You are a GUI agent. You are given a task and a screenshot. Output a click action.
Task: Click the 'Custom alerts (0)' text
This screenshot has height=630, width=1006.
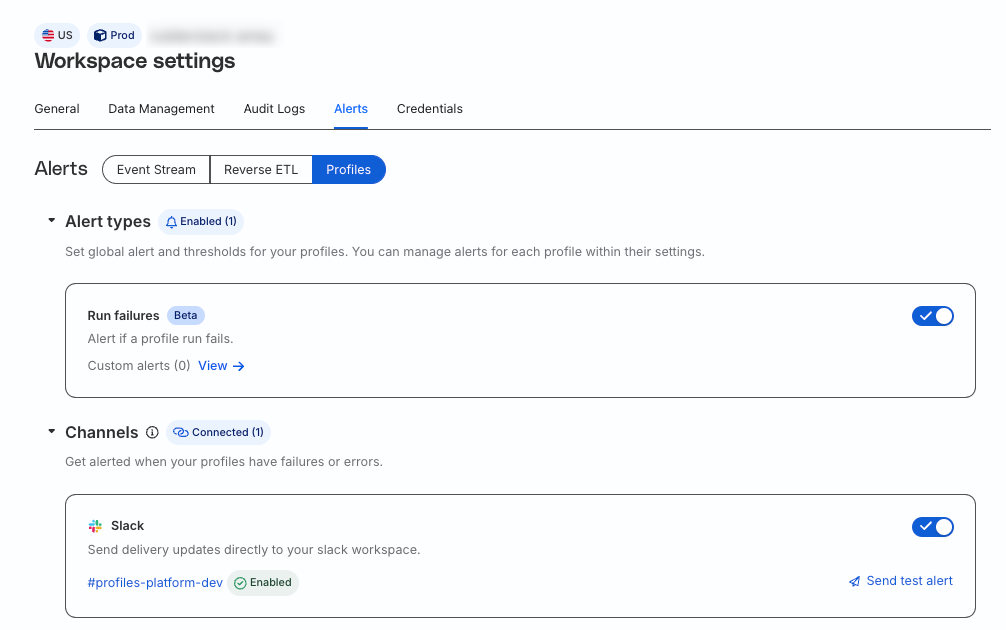139,366
